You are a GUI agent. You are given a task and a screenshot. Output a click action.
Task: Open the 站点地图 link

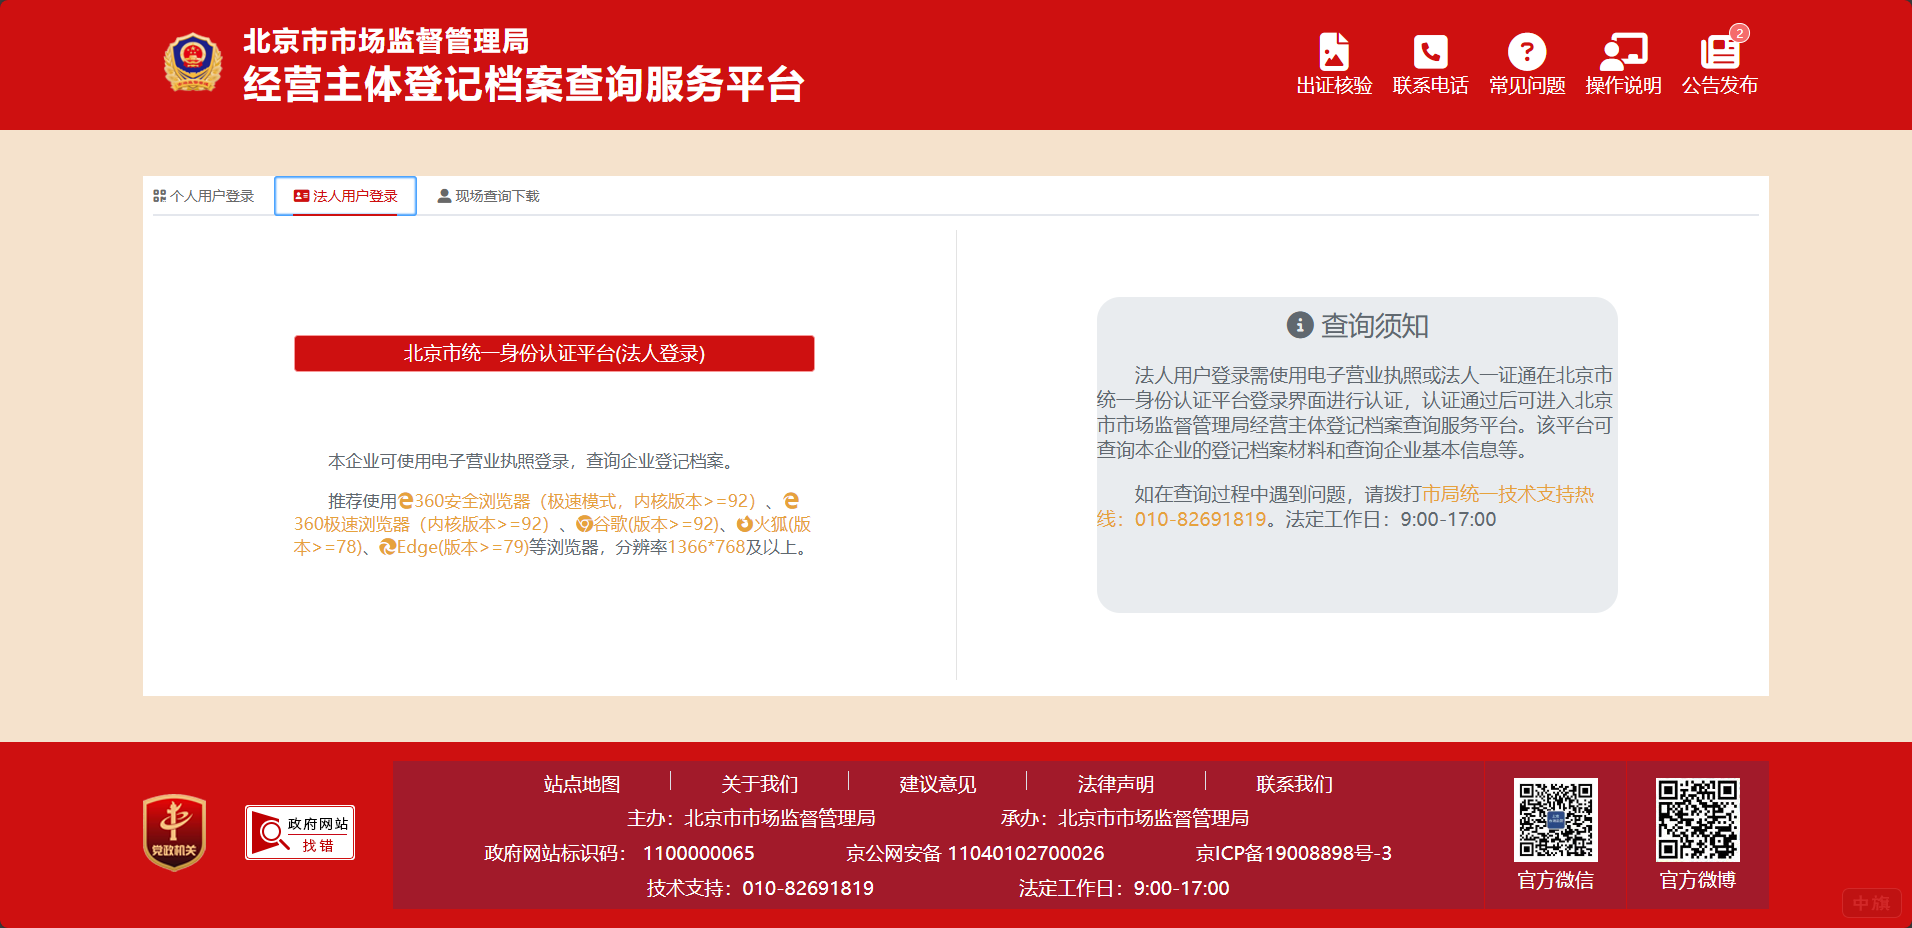pos(580,784)
